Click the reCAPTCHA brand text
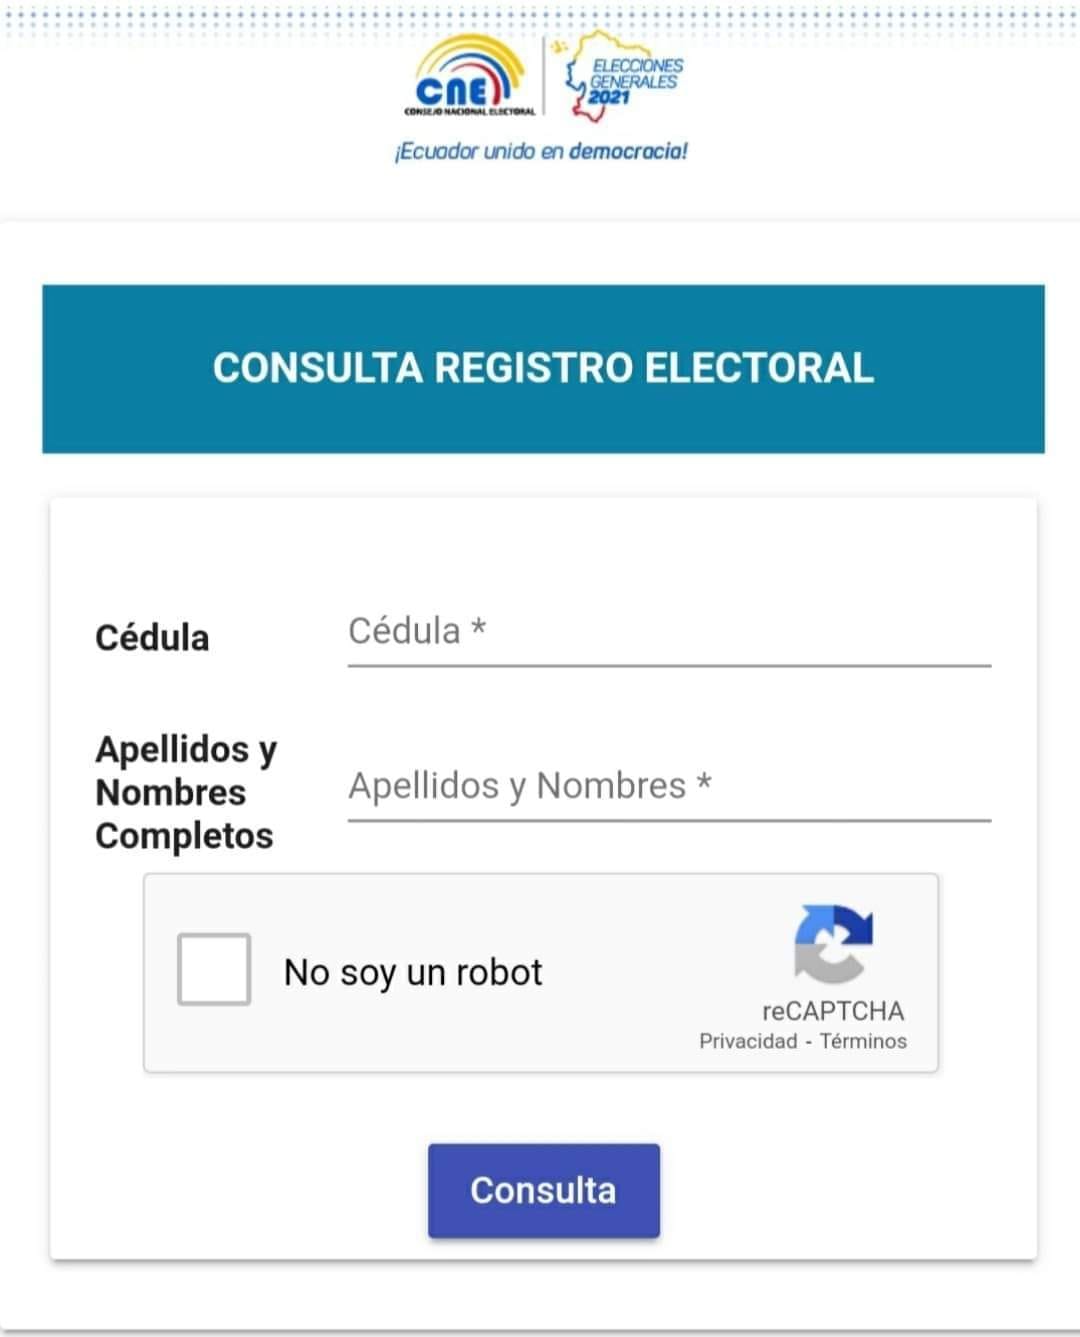The image size is (1080, 1337). (833, 1011)
